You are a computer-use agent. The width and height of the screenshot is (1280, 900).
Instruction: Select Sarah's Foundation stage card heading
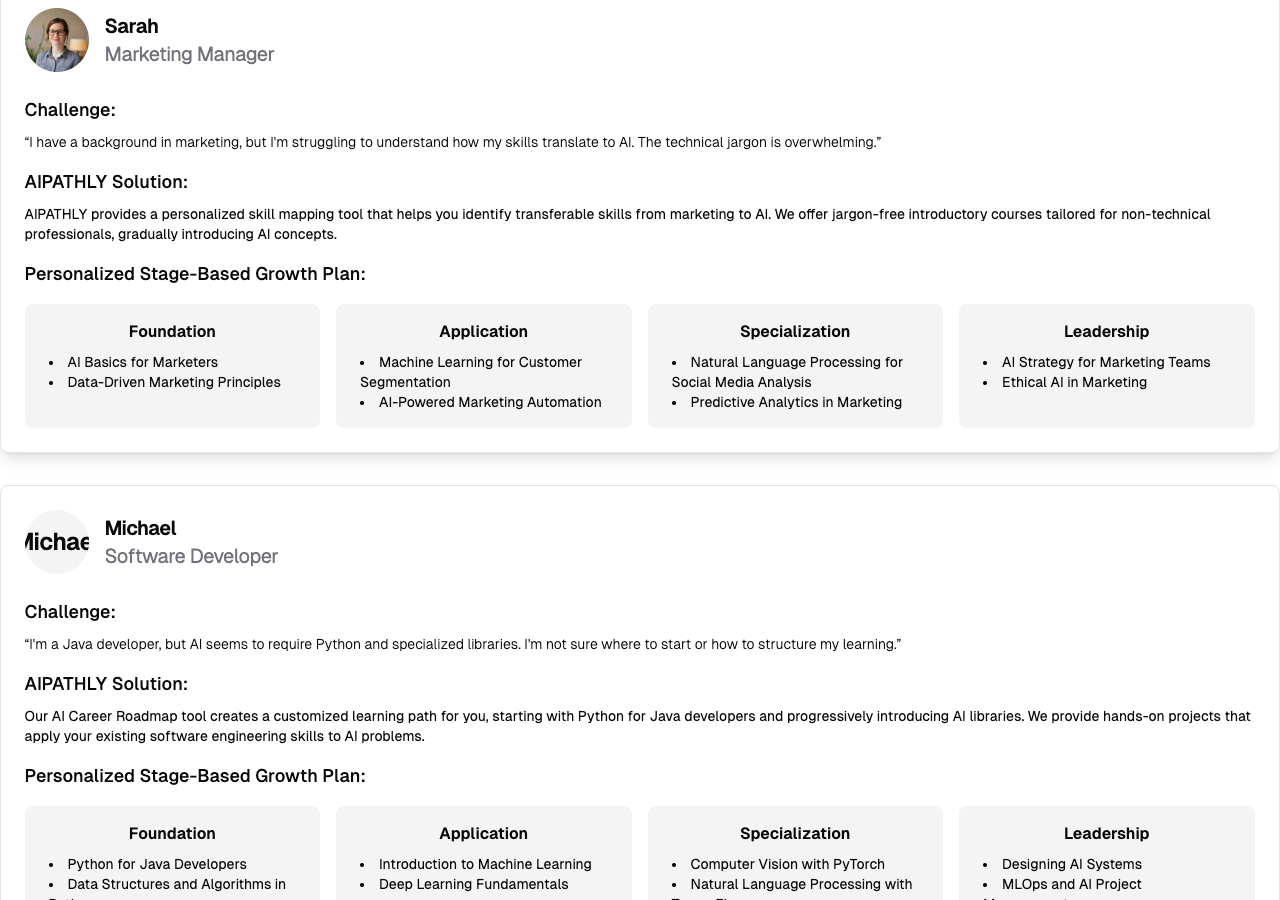click(x=172, y=331)
